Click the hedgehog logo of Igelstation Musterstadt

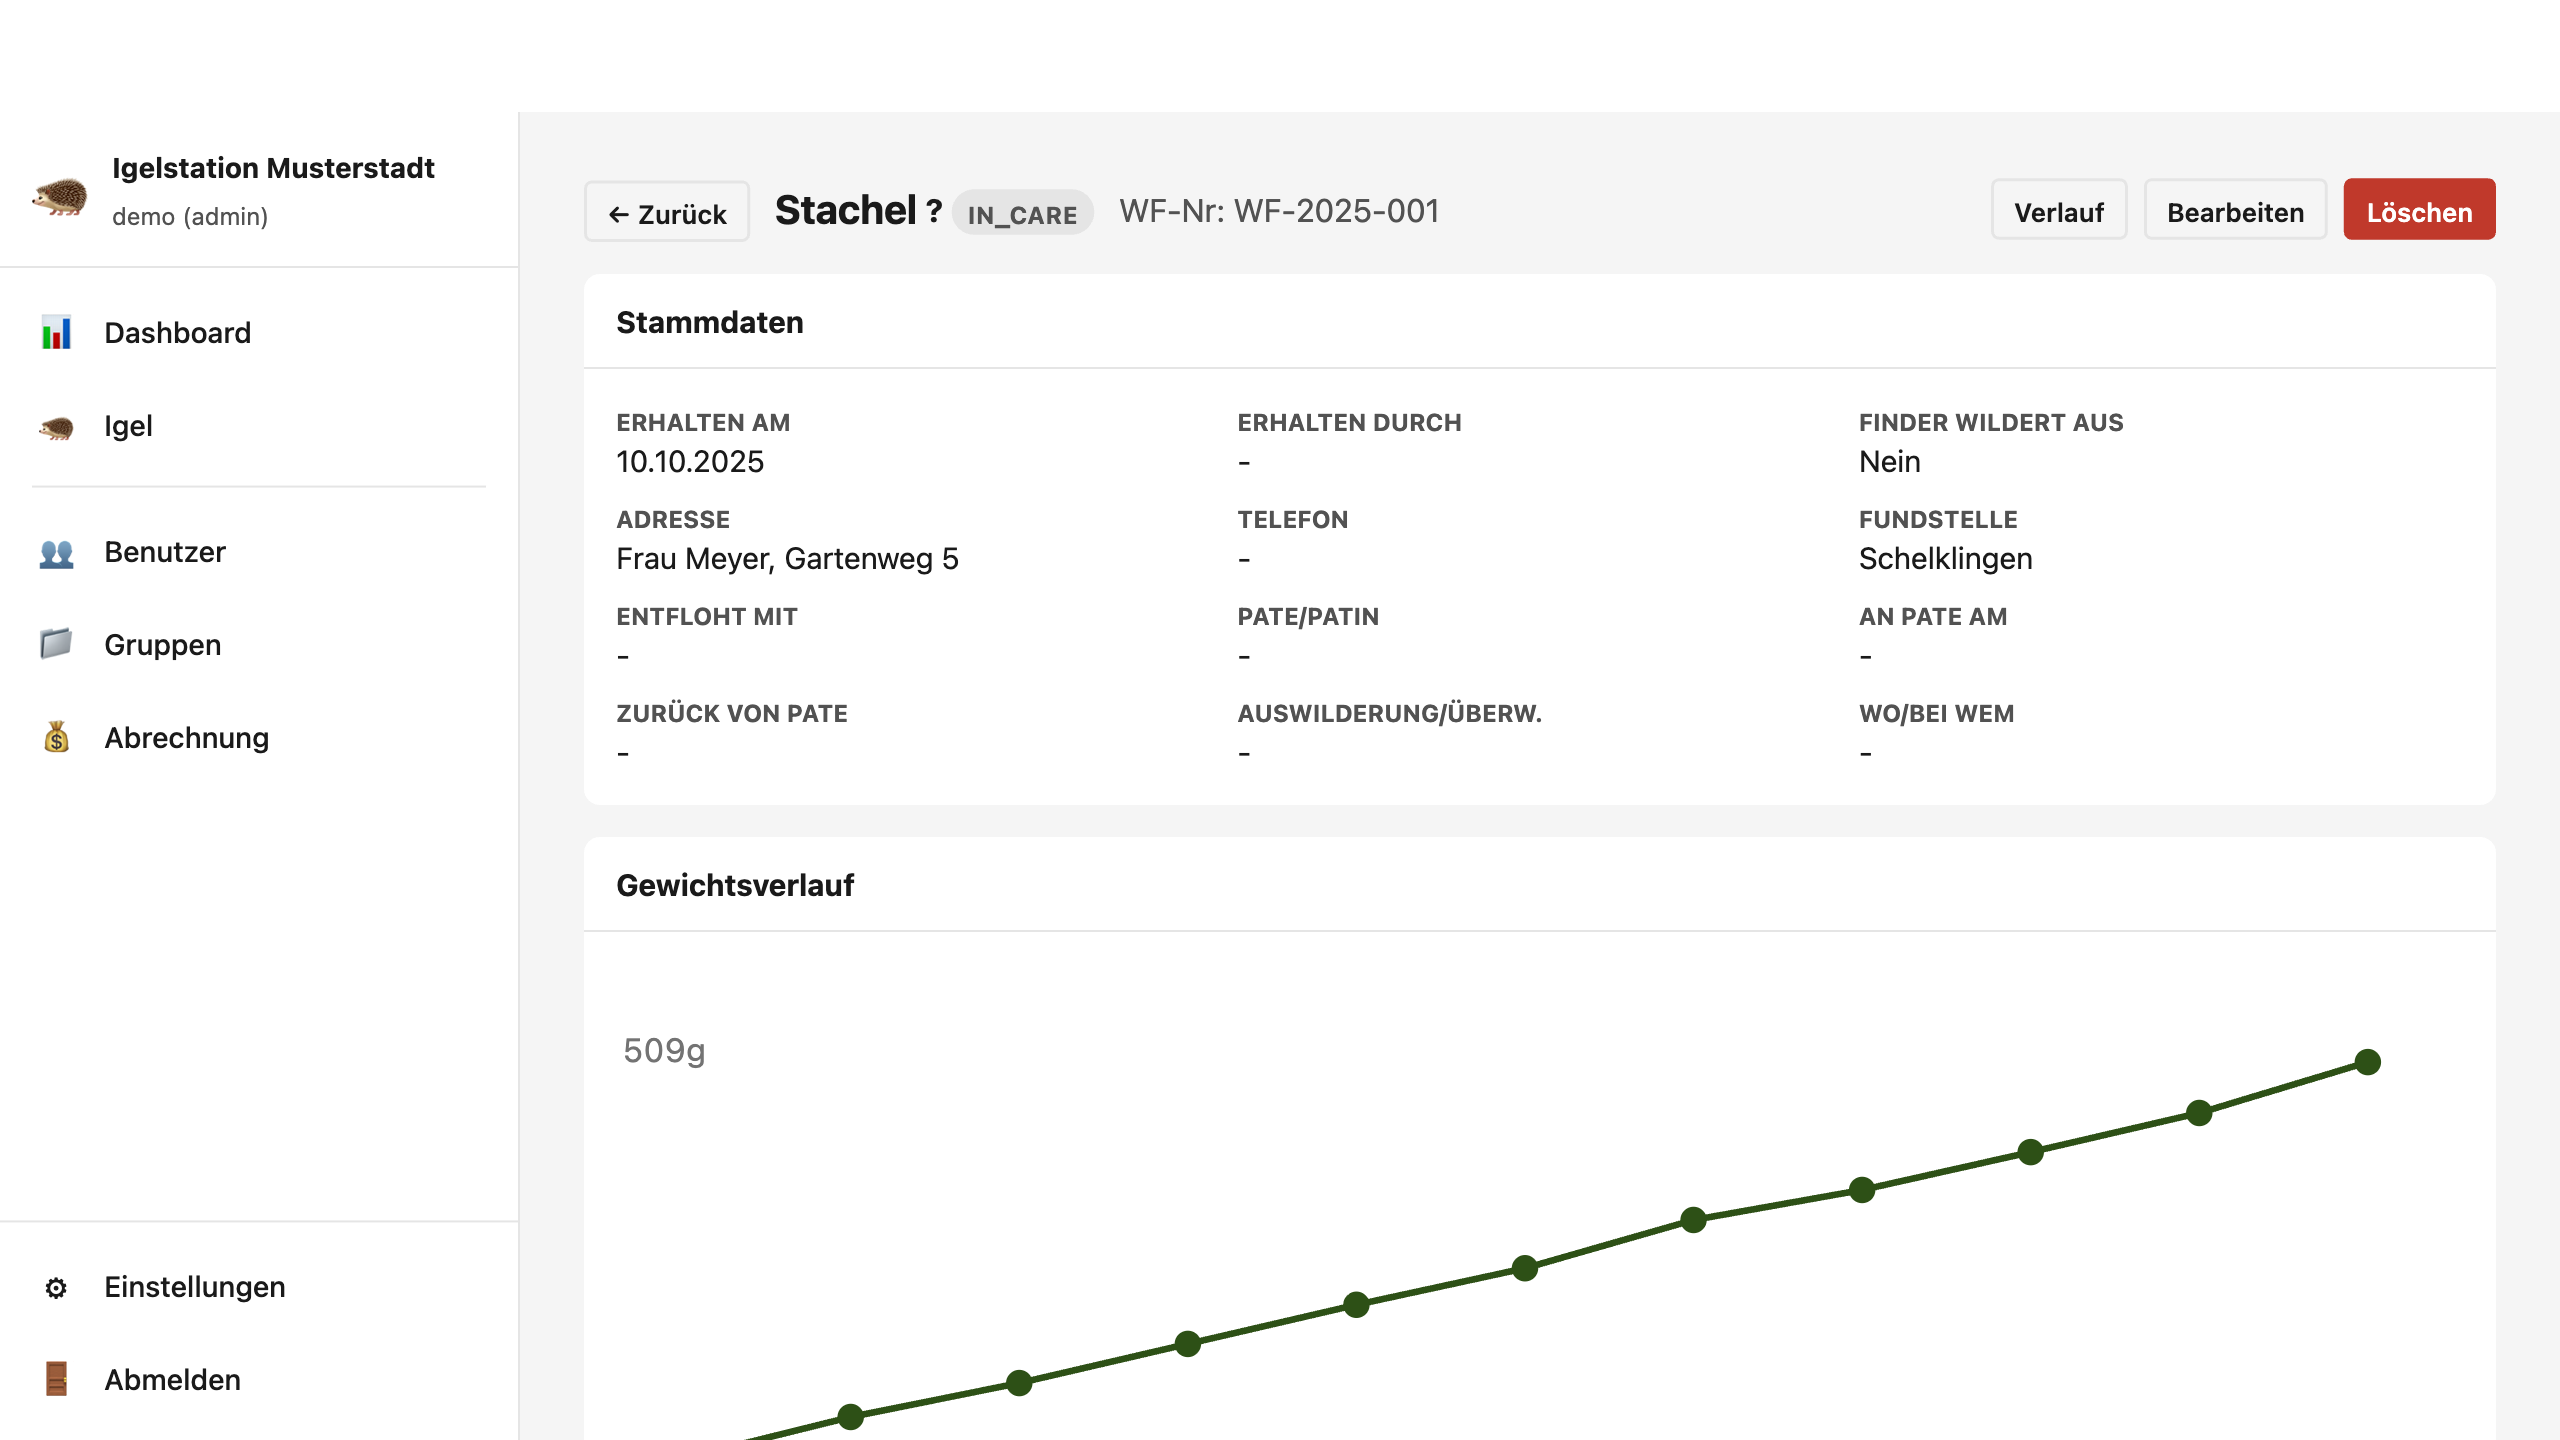(60, 196)
